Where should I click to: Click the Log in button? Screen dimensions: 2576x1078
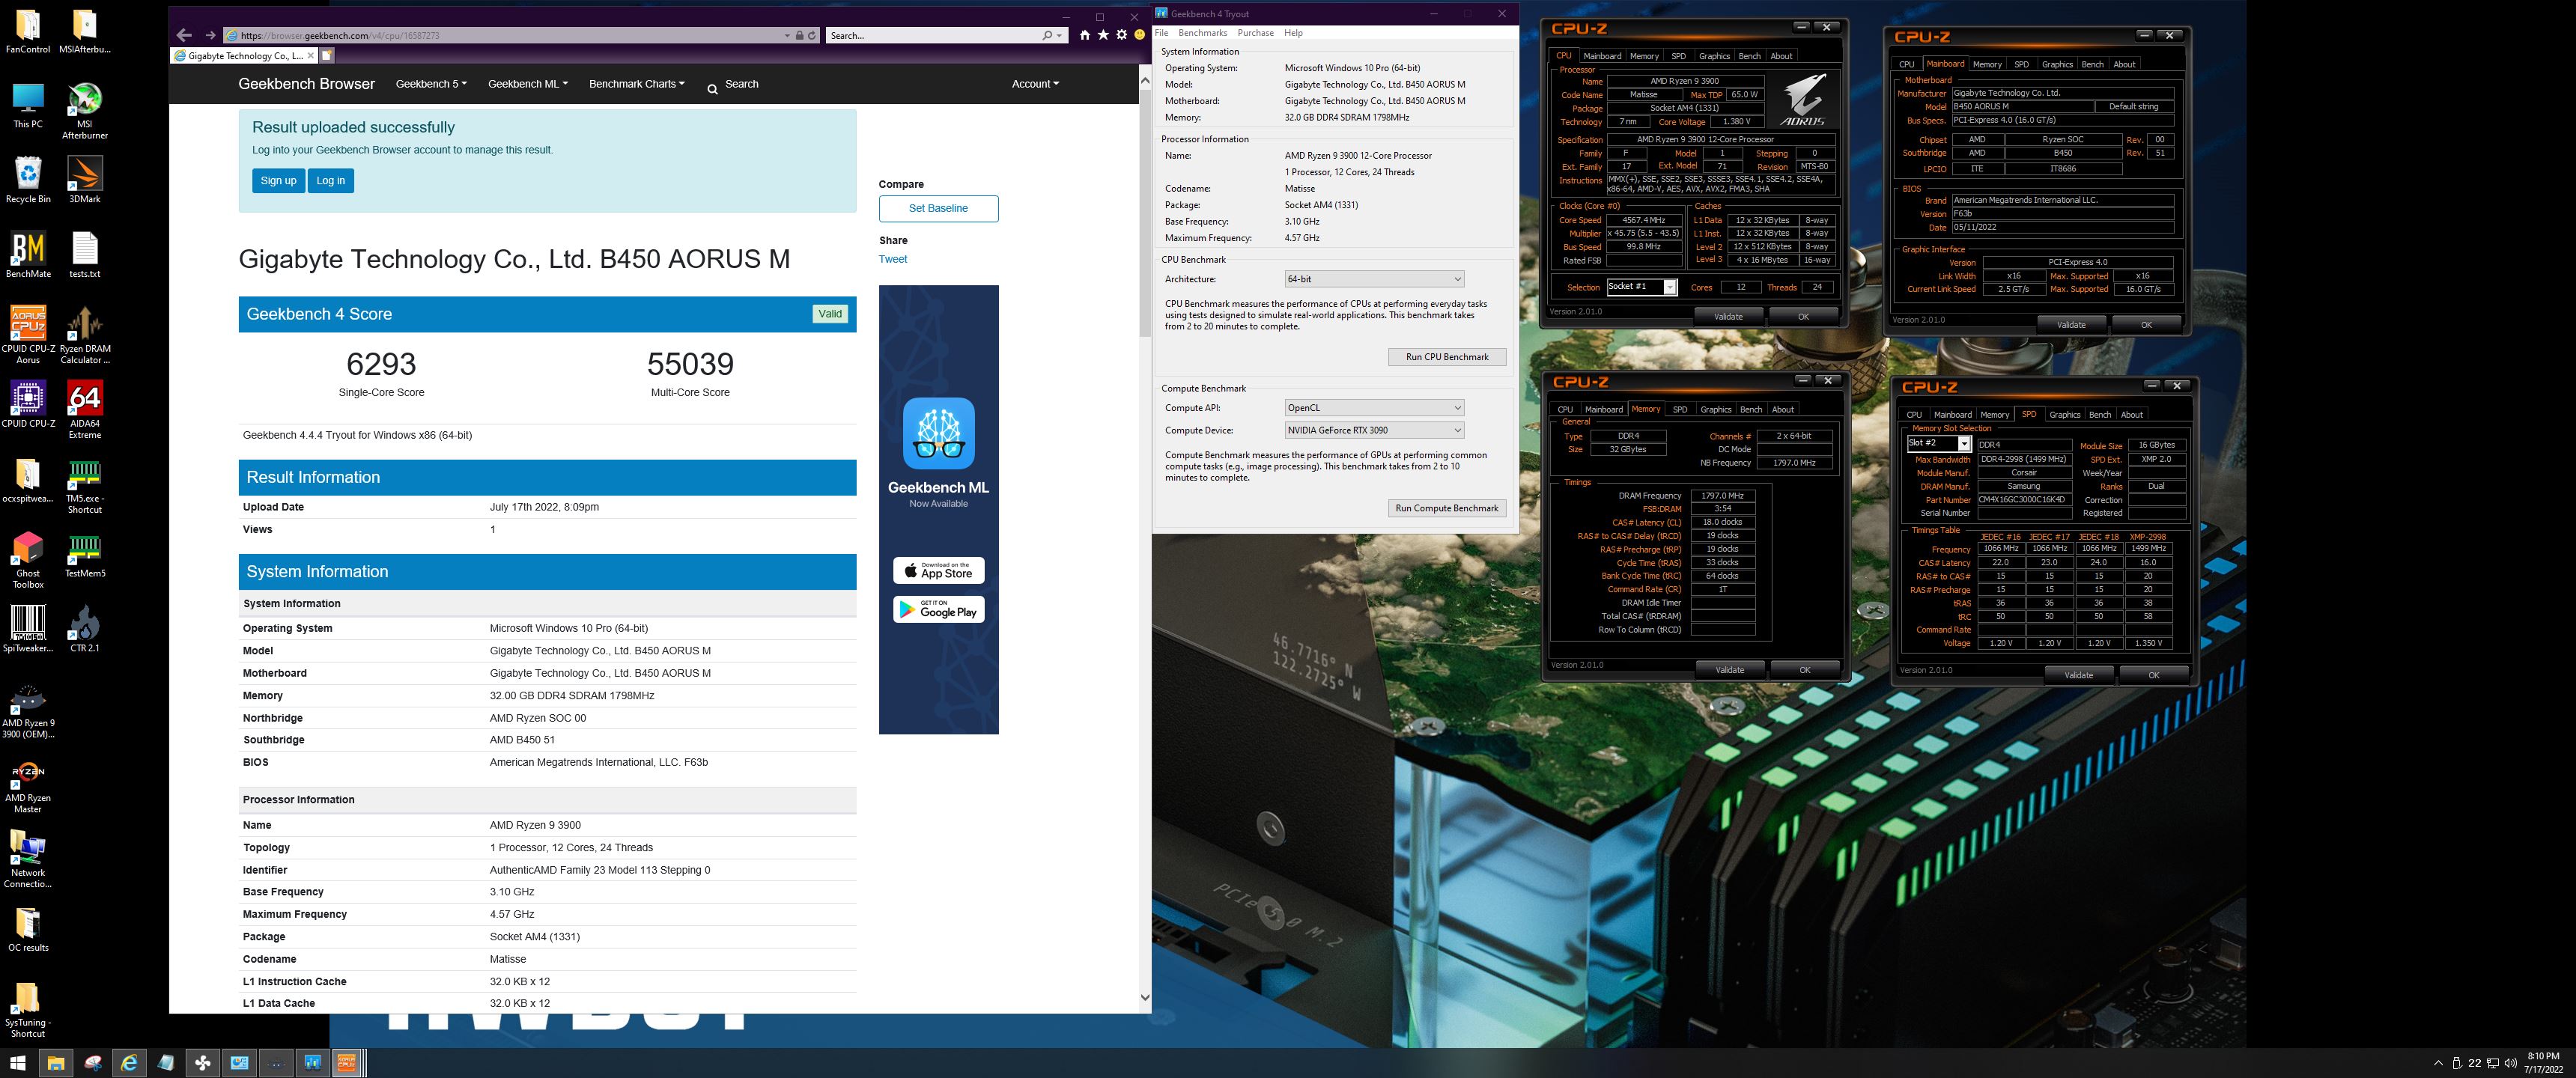[330, 181]
